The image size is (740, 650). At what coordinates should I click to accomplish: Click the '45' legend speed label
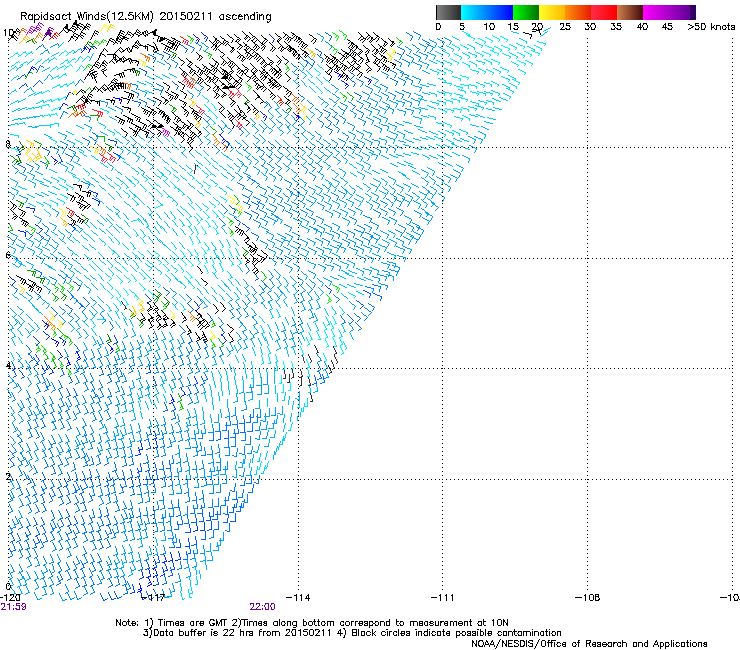click(x=667, y=27)
